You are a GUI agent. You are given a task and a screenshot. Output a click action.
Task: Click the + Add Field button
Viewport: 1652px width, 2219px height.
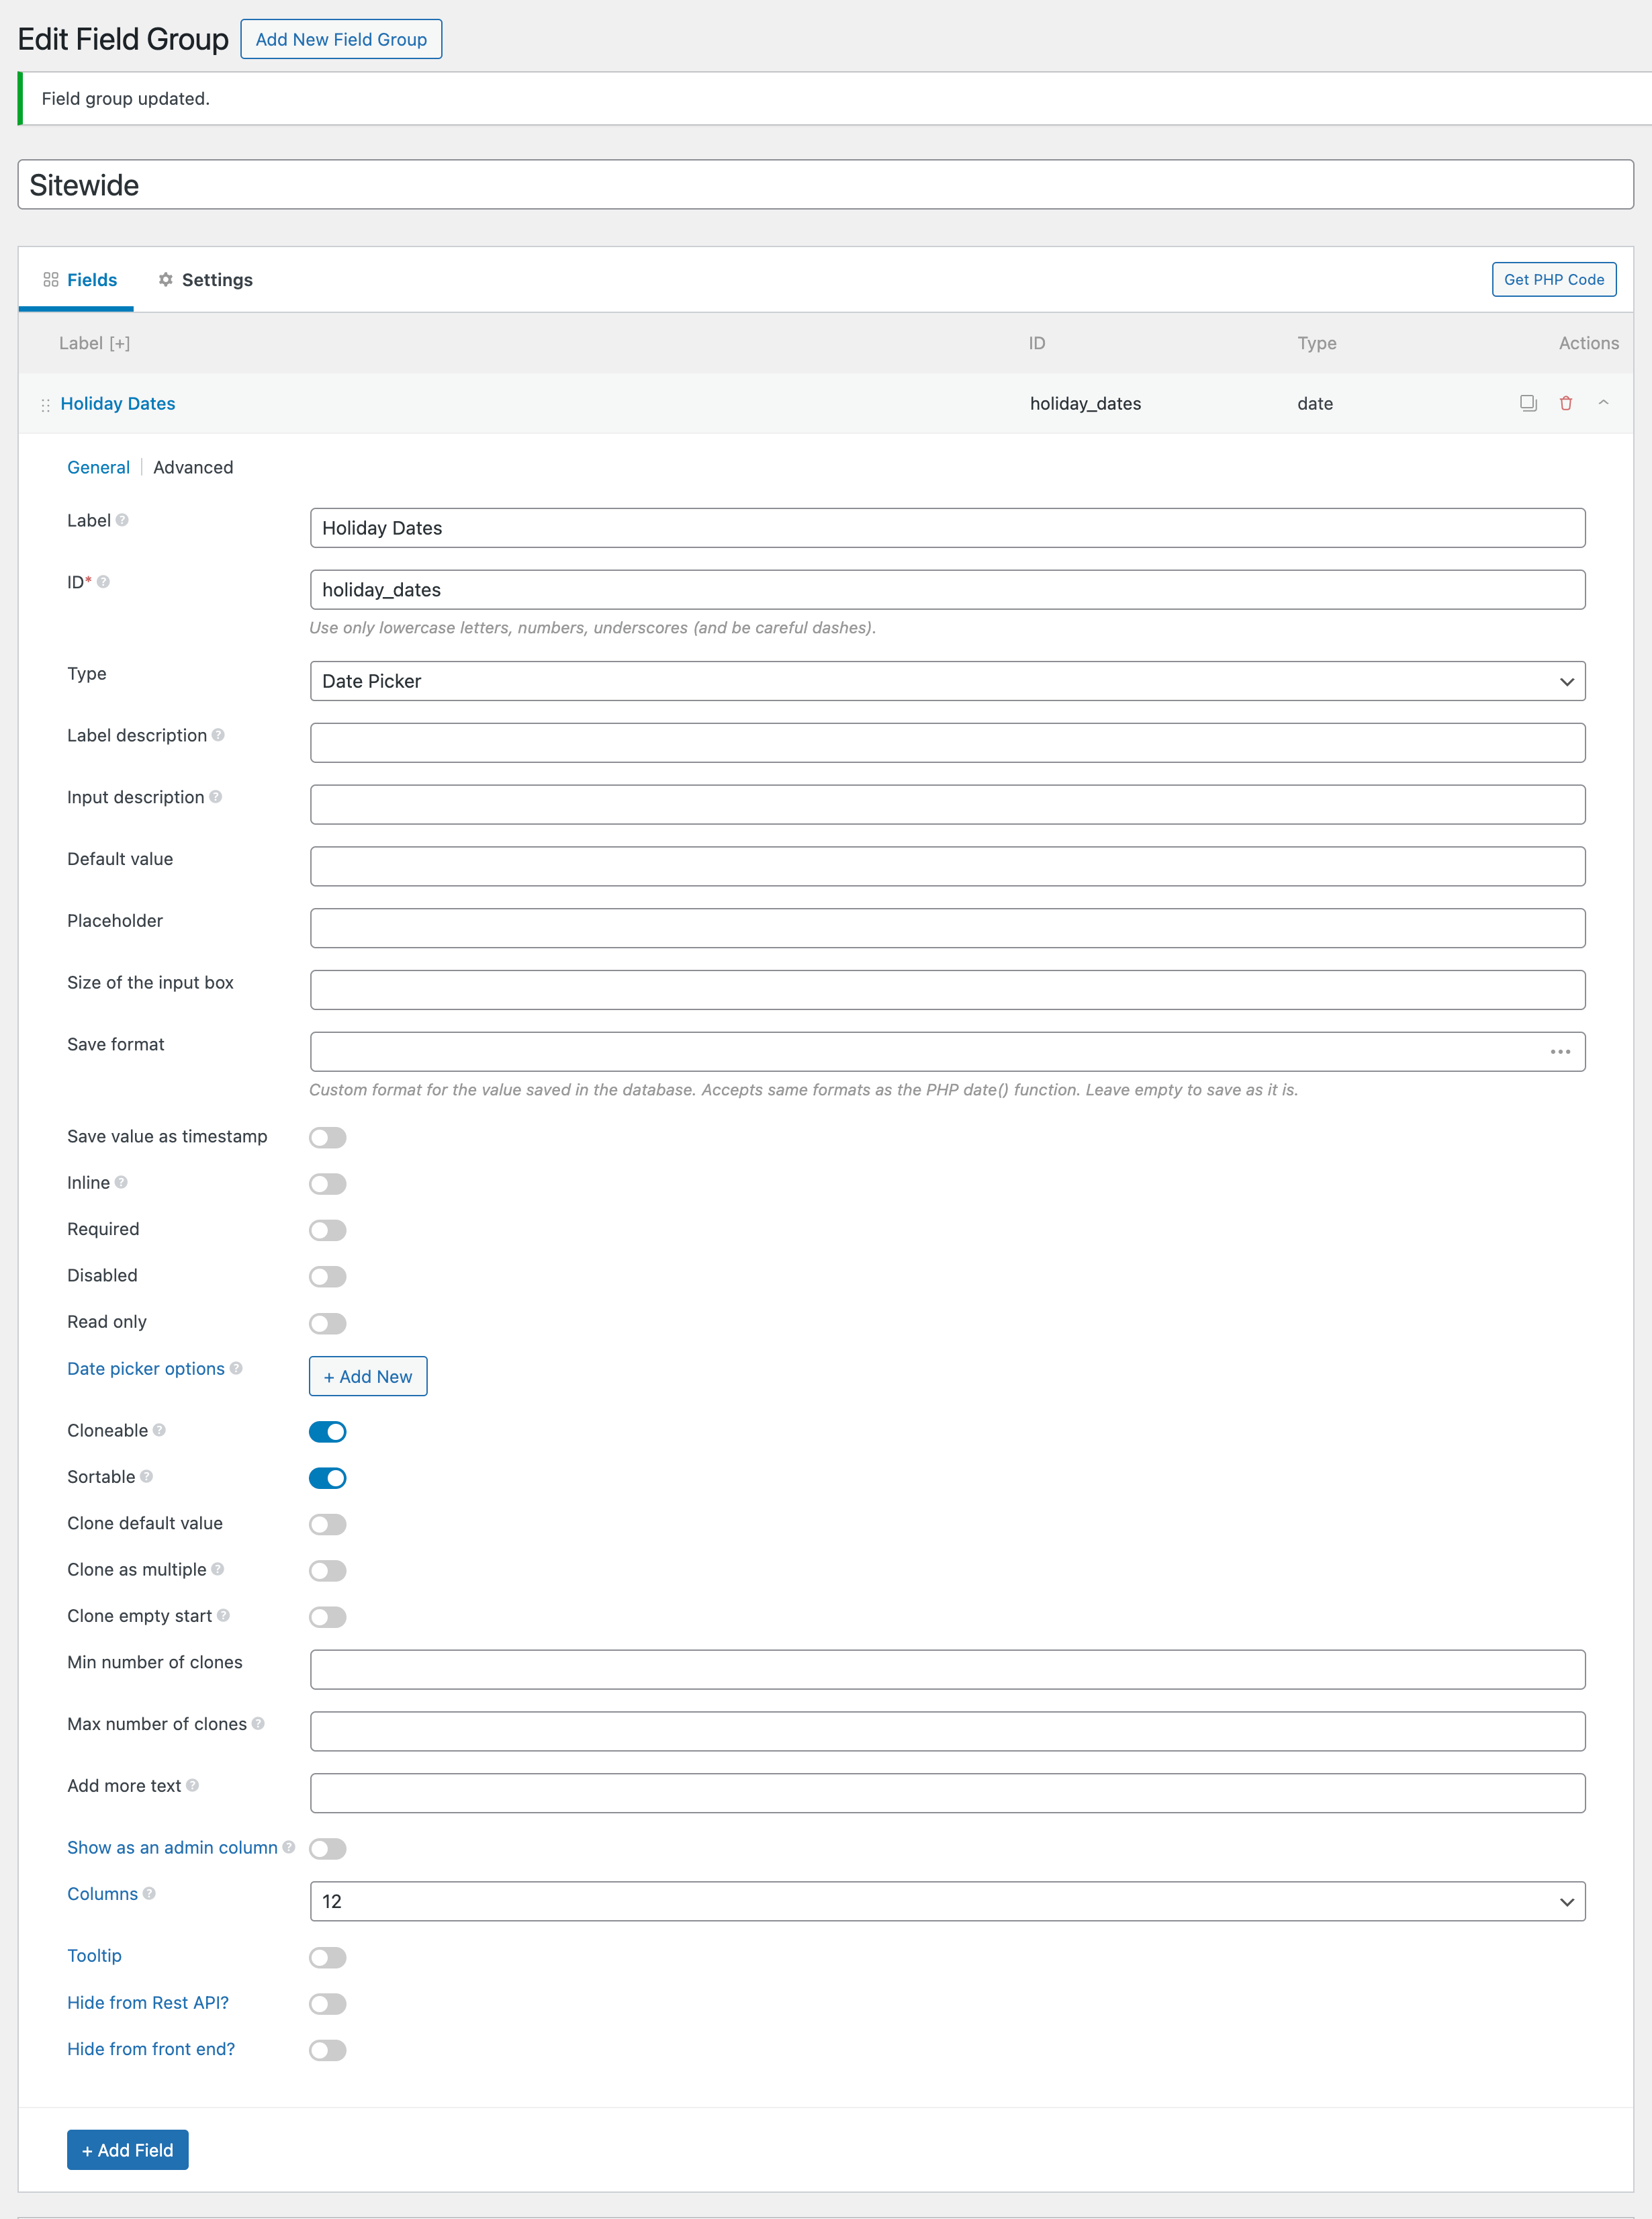click(x=128, y=2150)
